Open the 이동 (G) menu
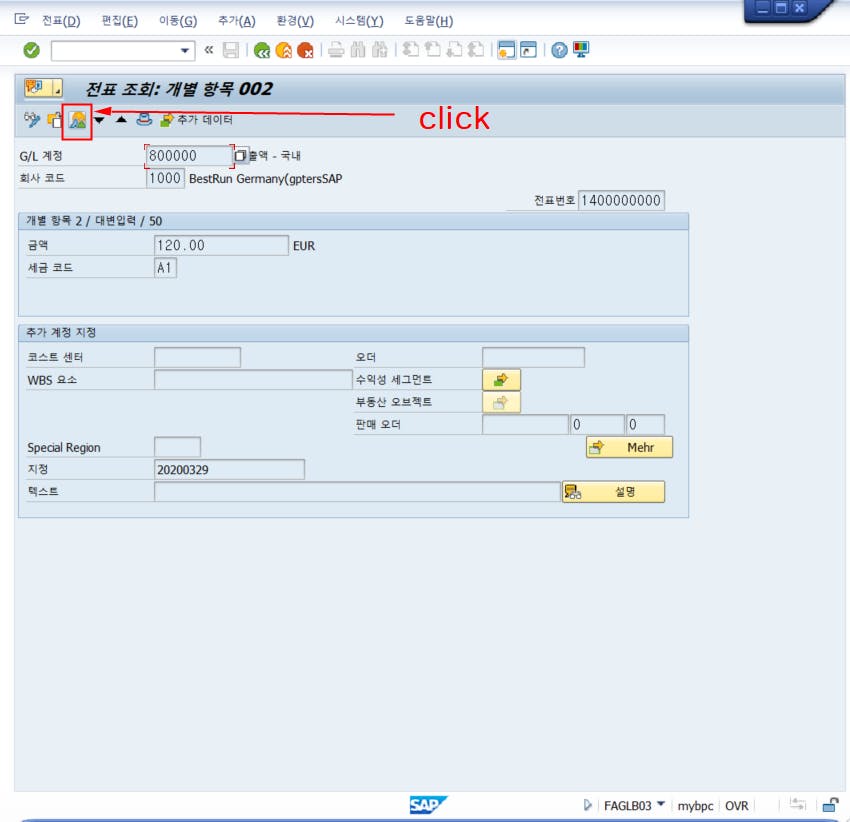This screenshot has width=850, height=822. point(178,21)
